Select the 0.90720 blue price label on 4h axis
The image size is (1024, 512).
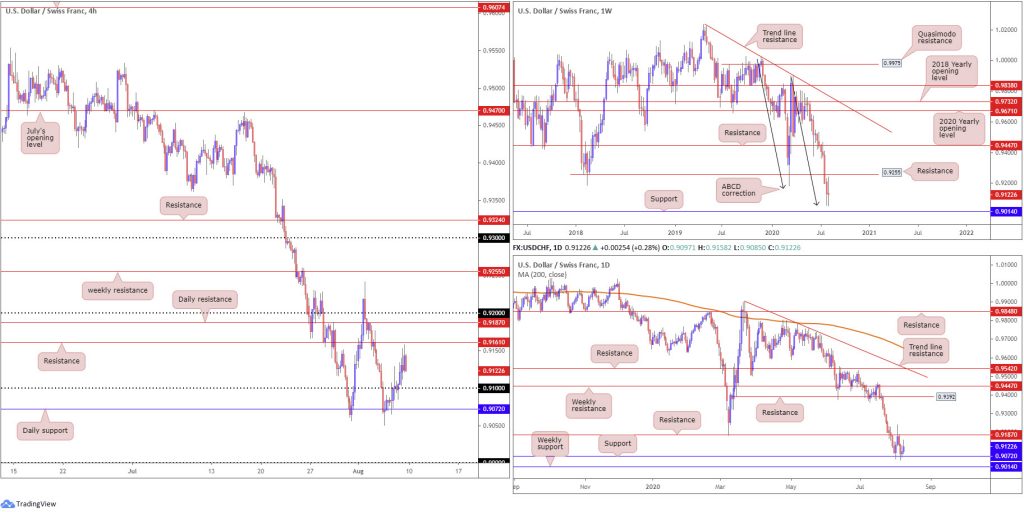click(x=492, y=409)
